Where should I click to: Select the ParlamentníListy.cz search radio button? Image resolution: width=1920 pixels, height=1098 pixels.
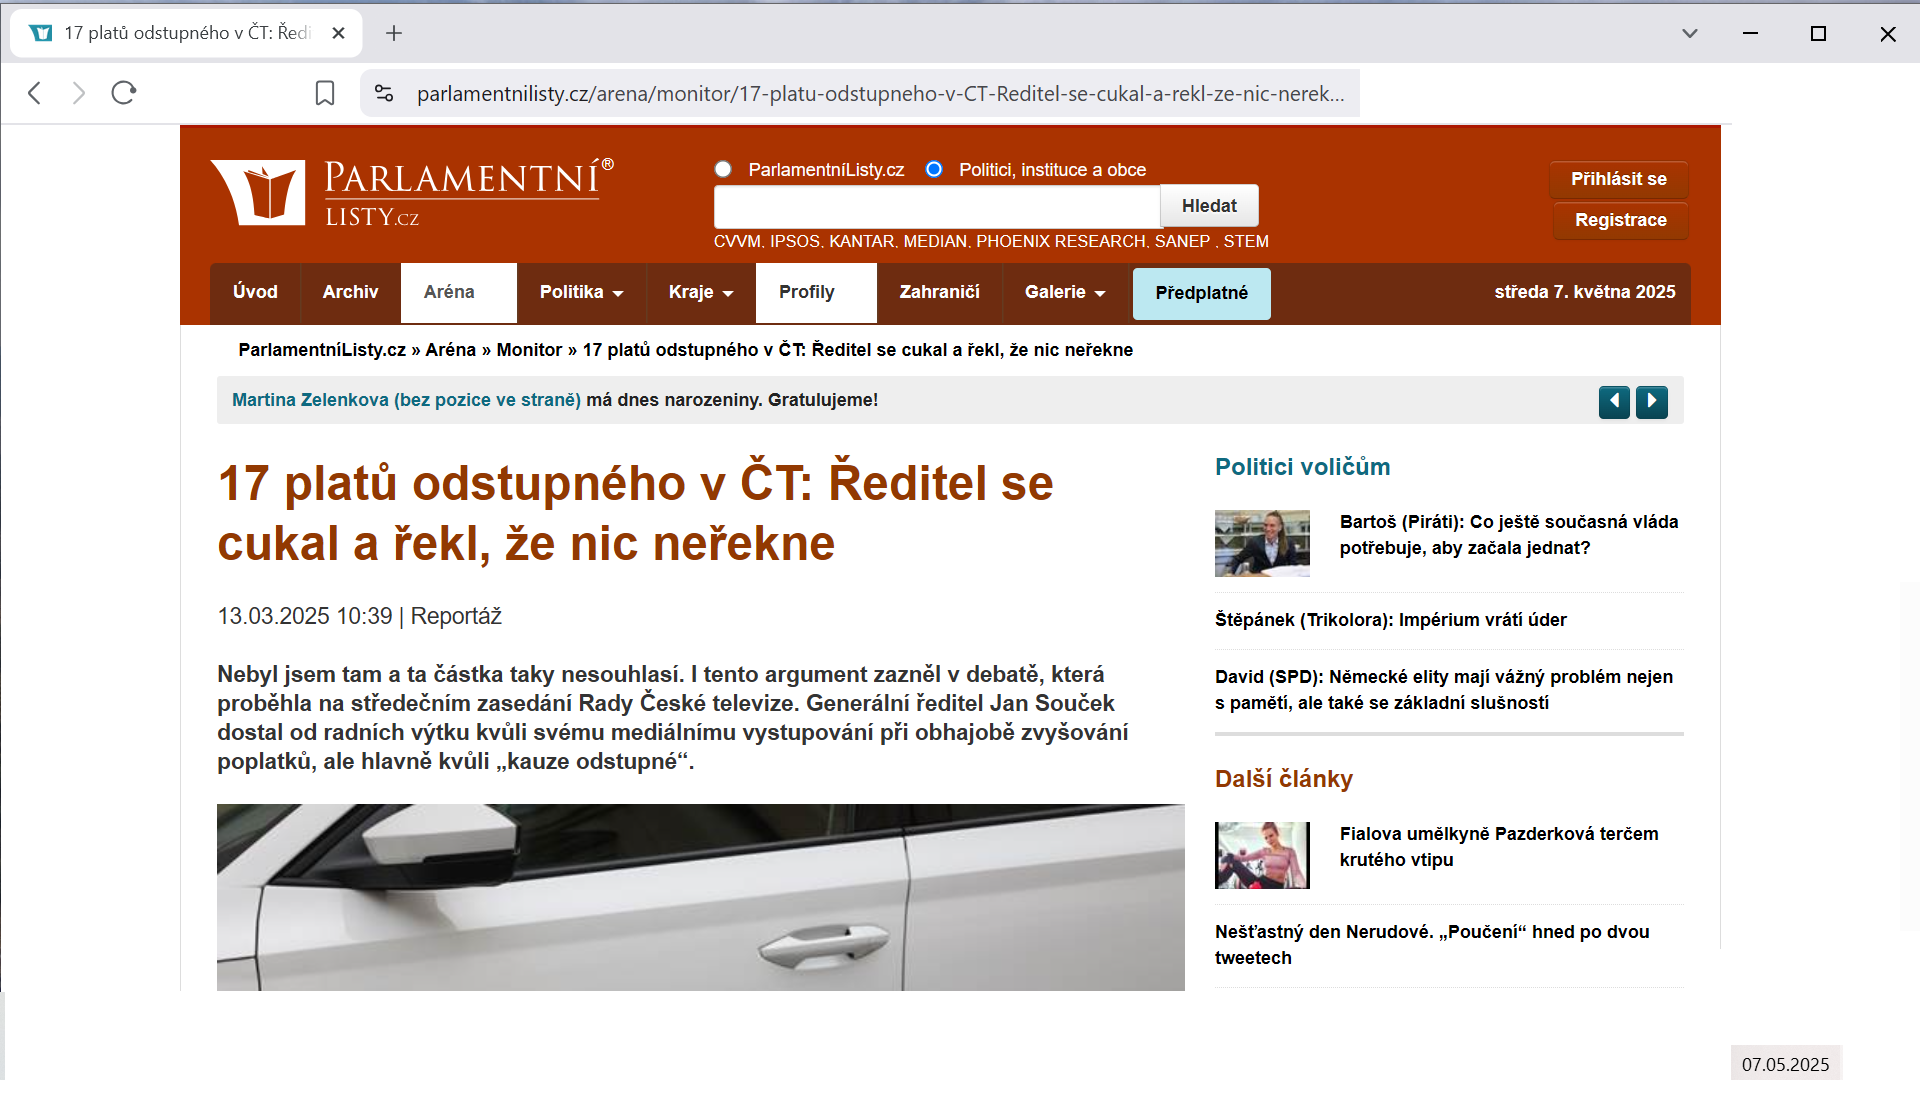point(723,169)
